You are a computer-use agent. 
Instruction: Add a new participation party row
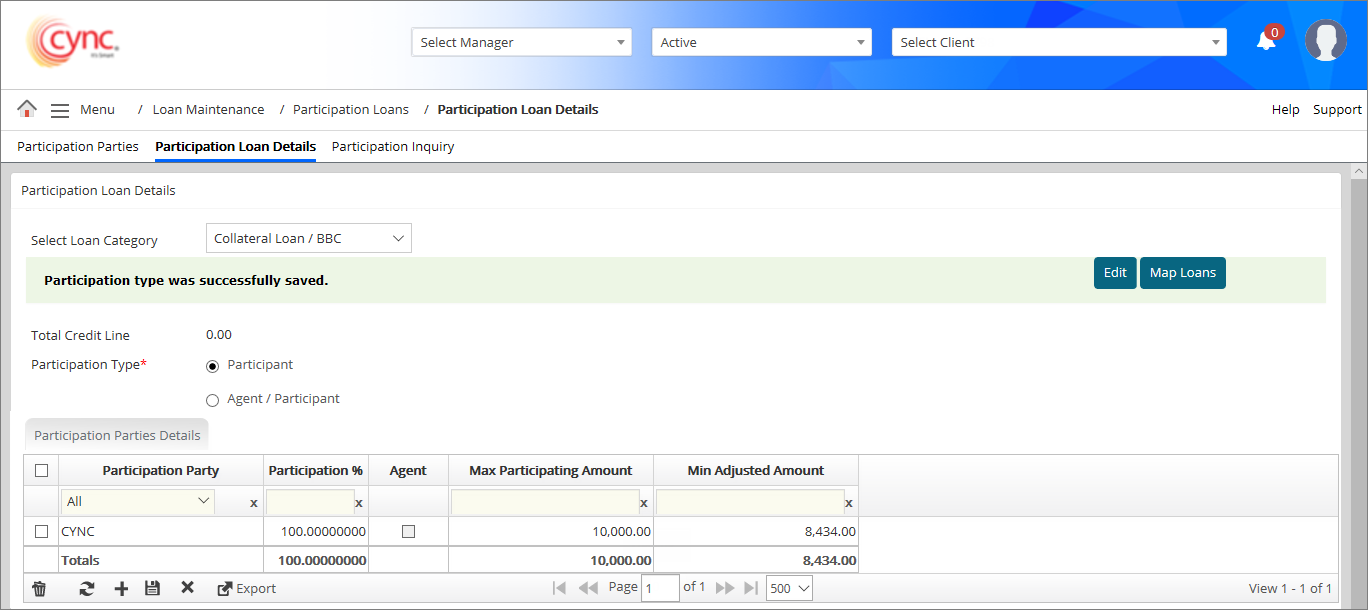121,589
